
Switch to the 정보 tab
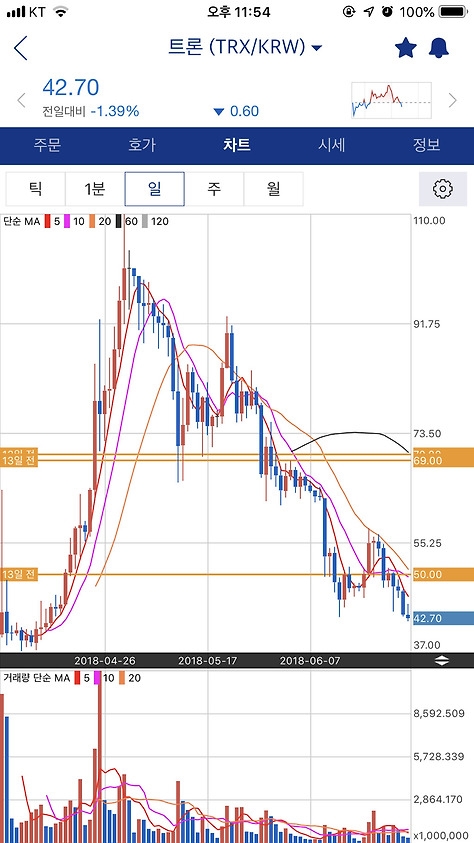[x=427, y=145]
